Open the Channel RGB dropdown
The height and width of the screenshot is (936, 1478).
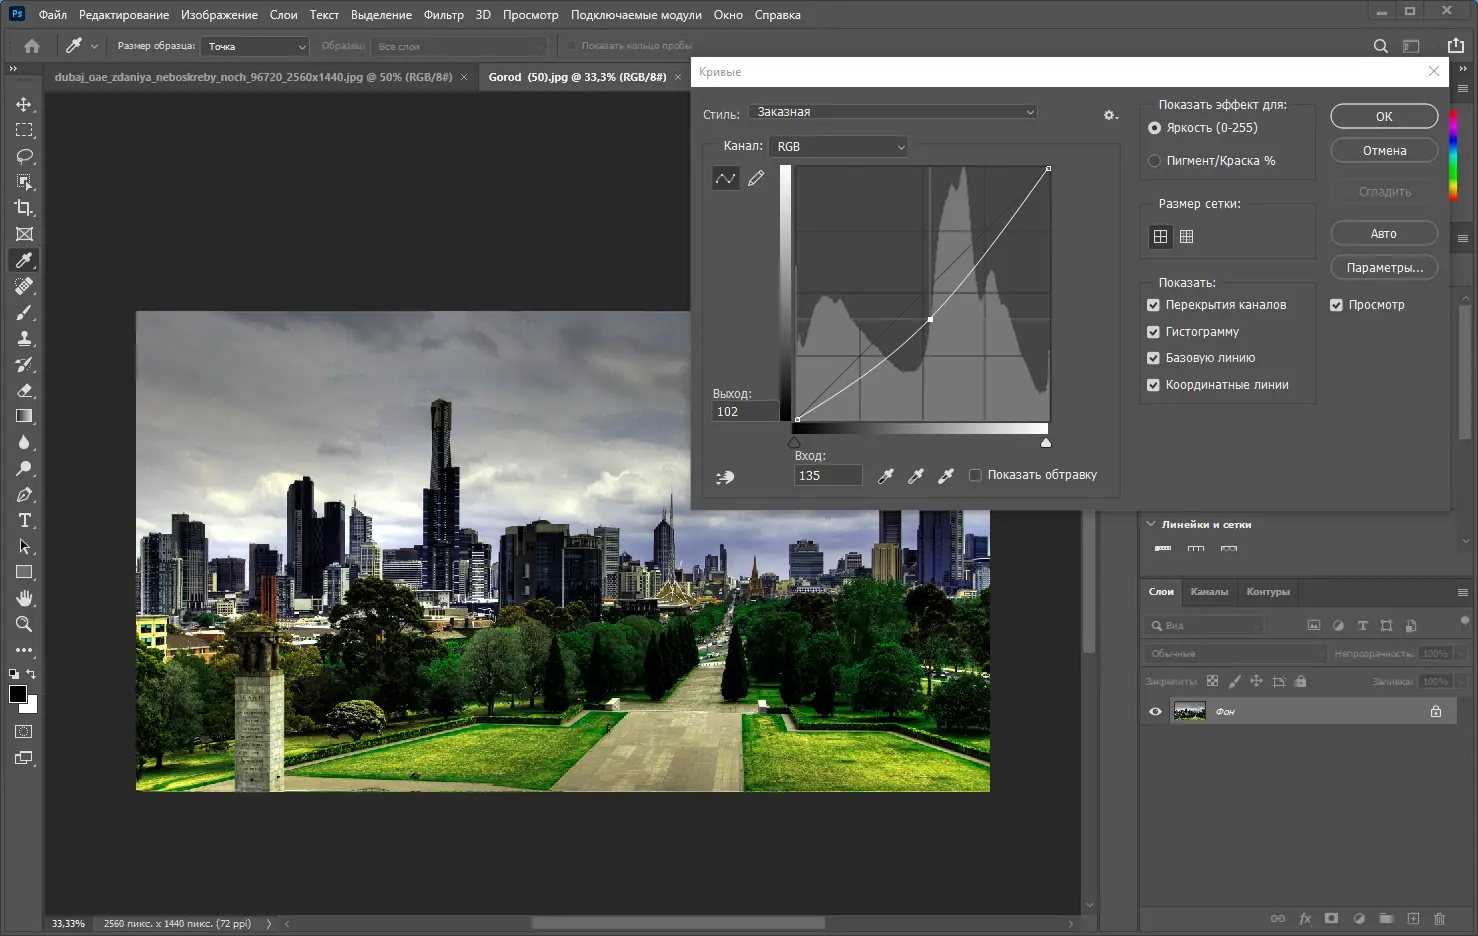[839, 147]
